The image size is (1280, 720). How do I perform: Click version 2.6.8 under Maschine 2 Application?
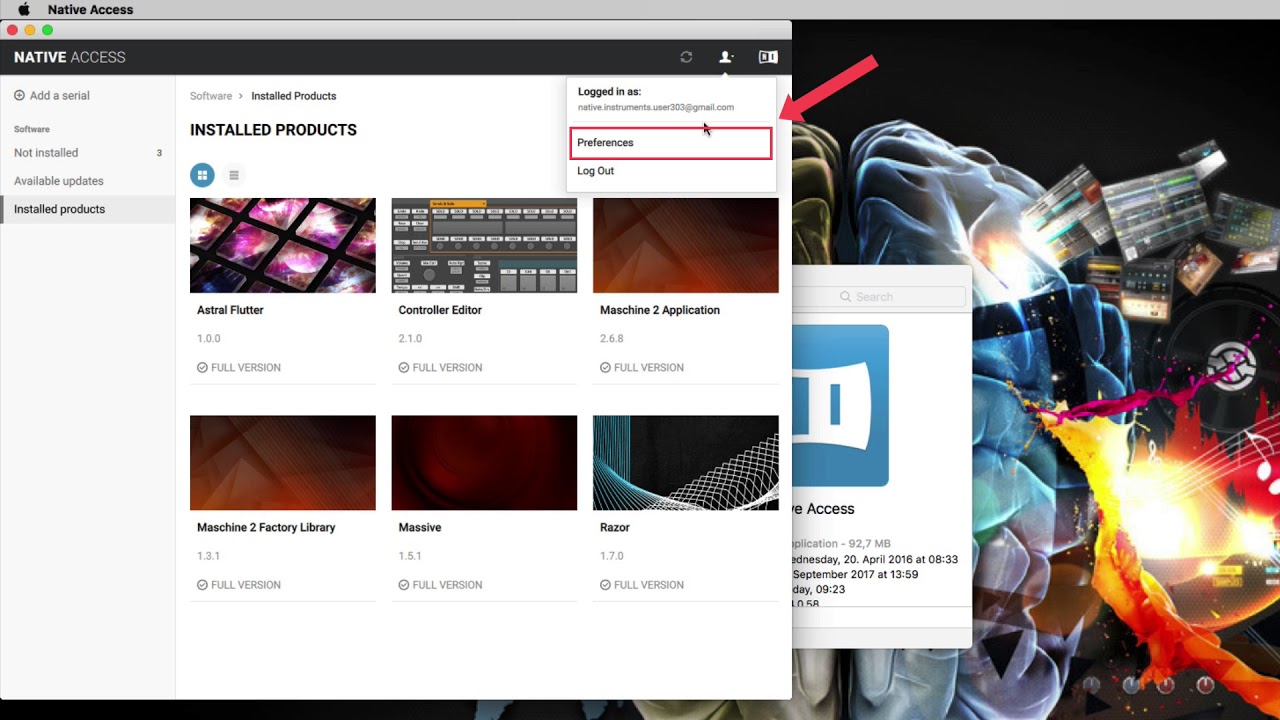pos(612,339)
